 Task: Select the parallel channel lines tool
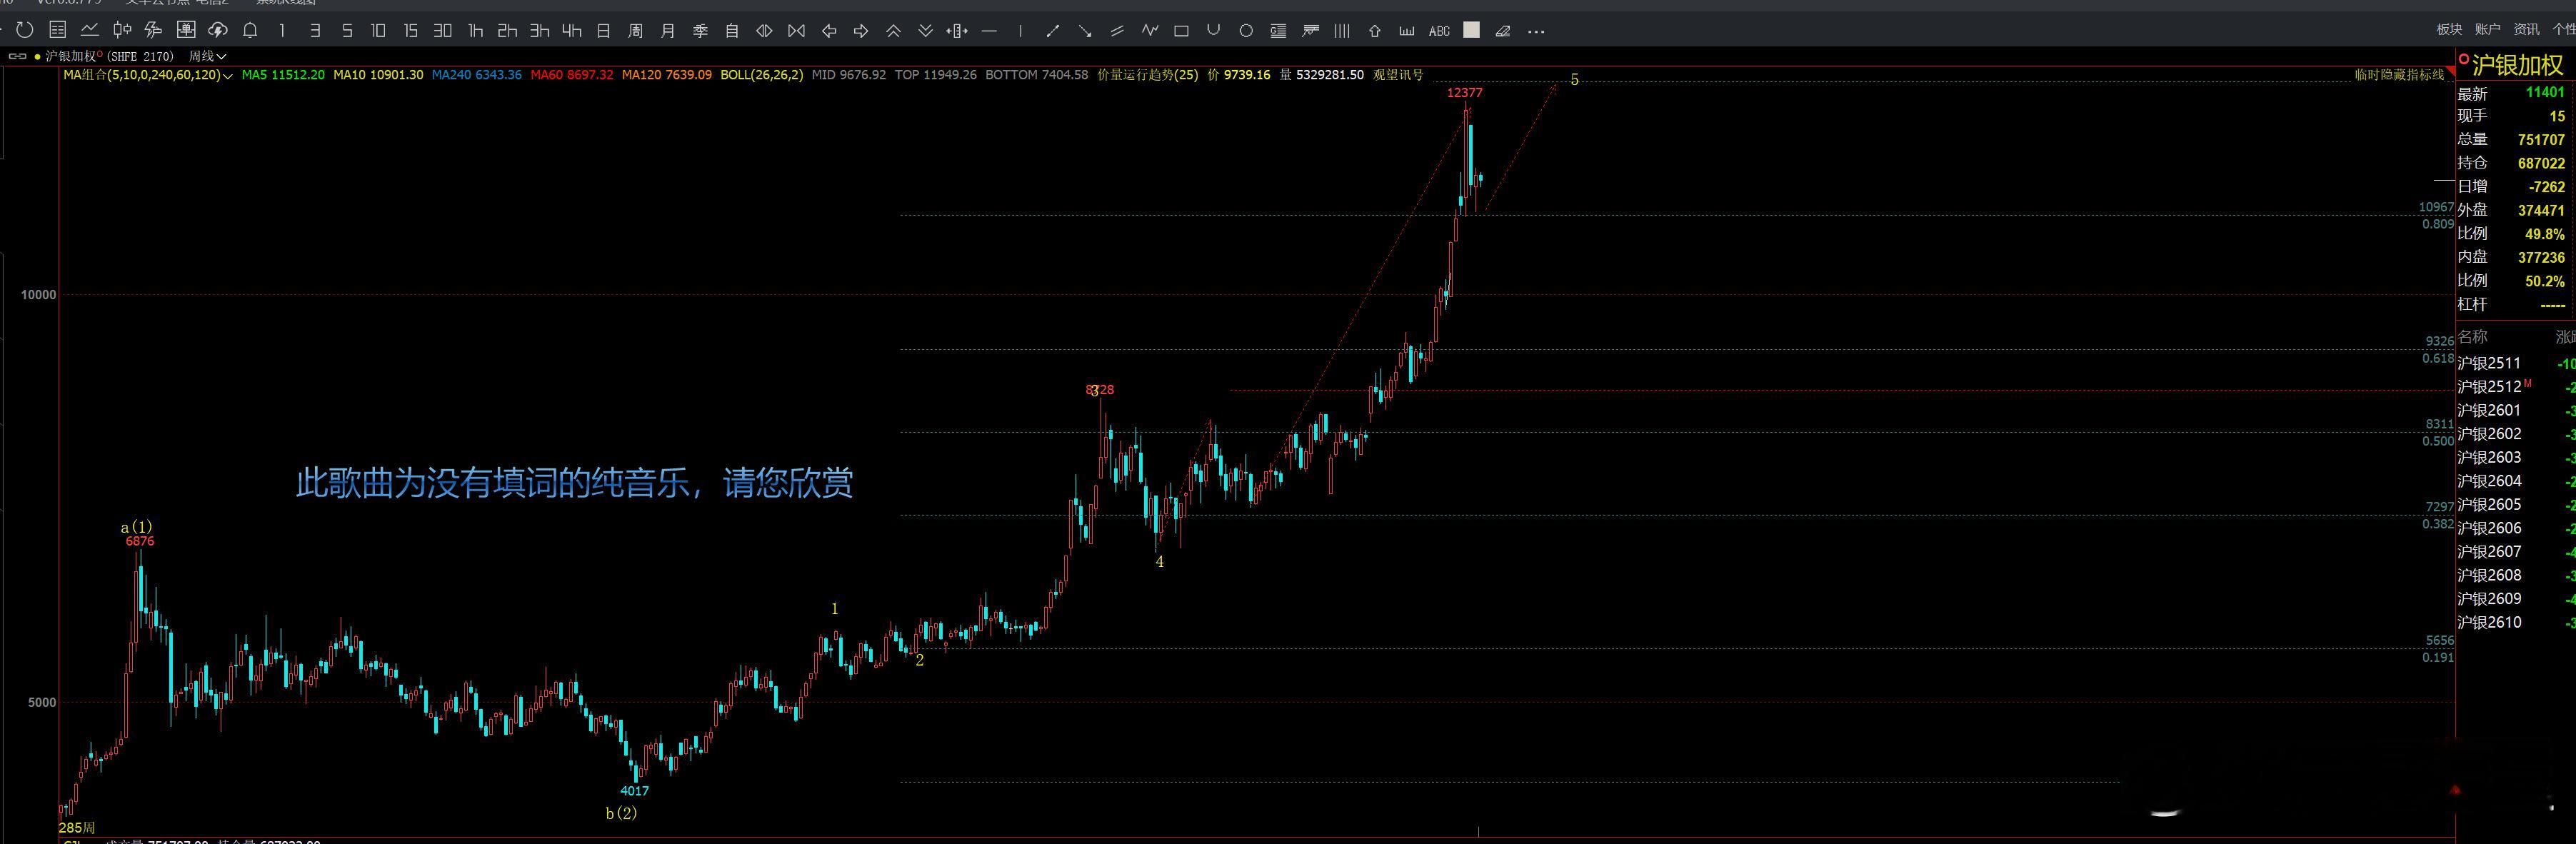click(x=1117, y=31)
